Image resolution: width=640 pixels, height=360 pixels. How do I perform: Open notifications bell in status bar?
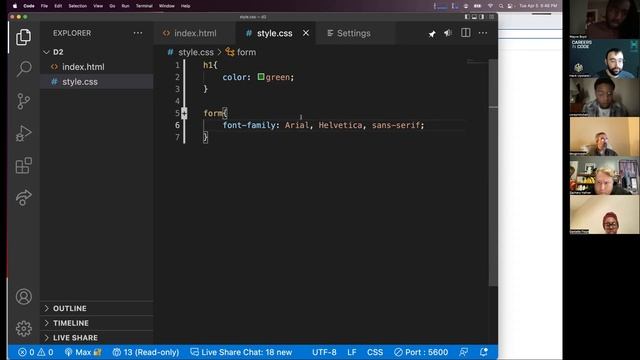[484, 352]
